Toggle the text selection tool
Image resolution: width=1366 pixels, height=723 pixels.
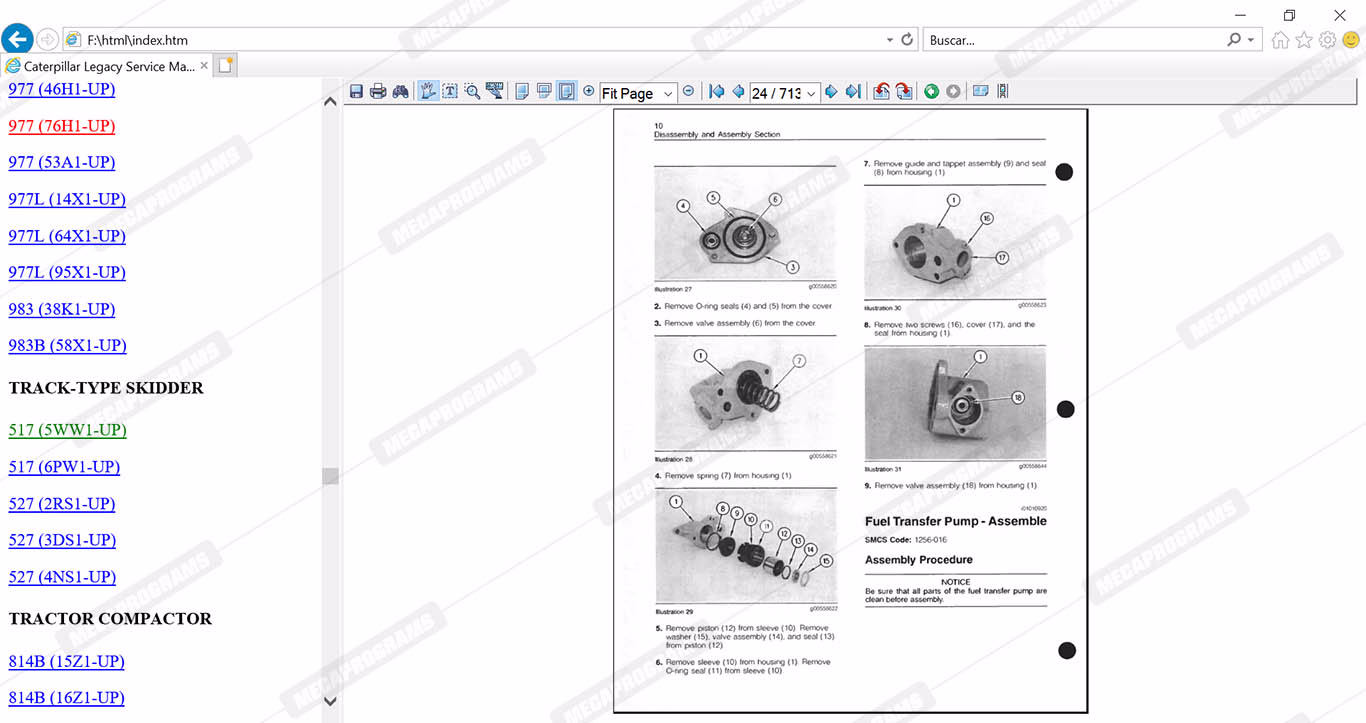click(x=450, y=92)
